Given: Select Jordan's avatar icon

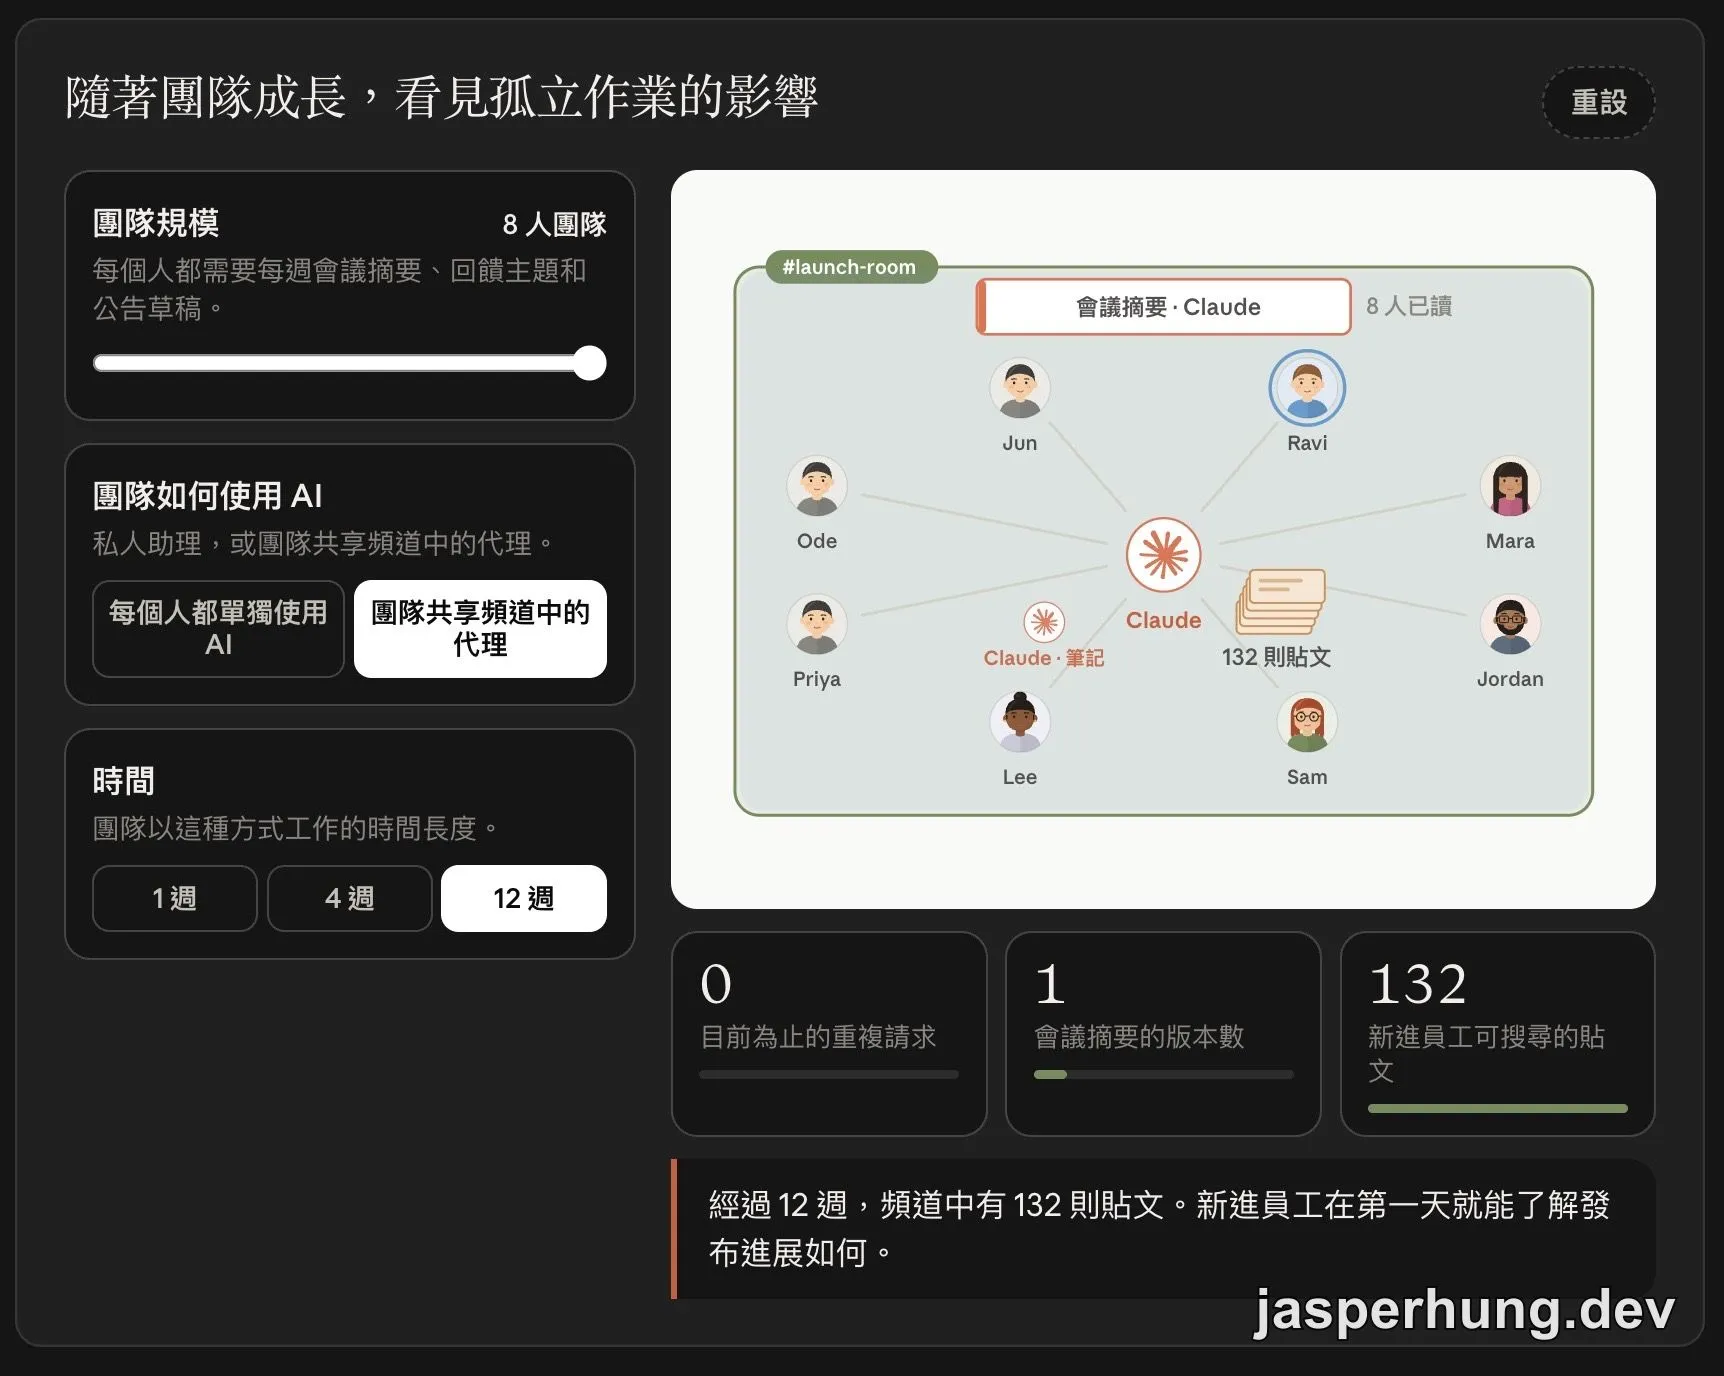Looking at the screenshot, I should (1510, 625).
